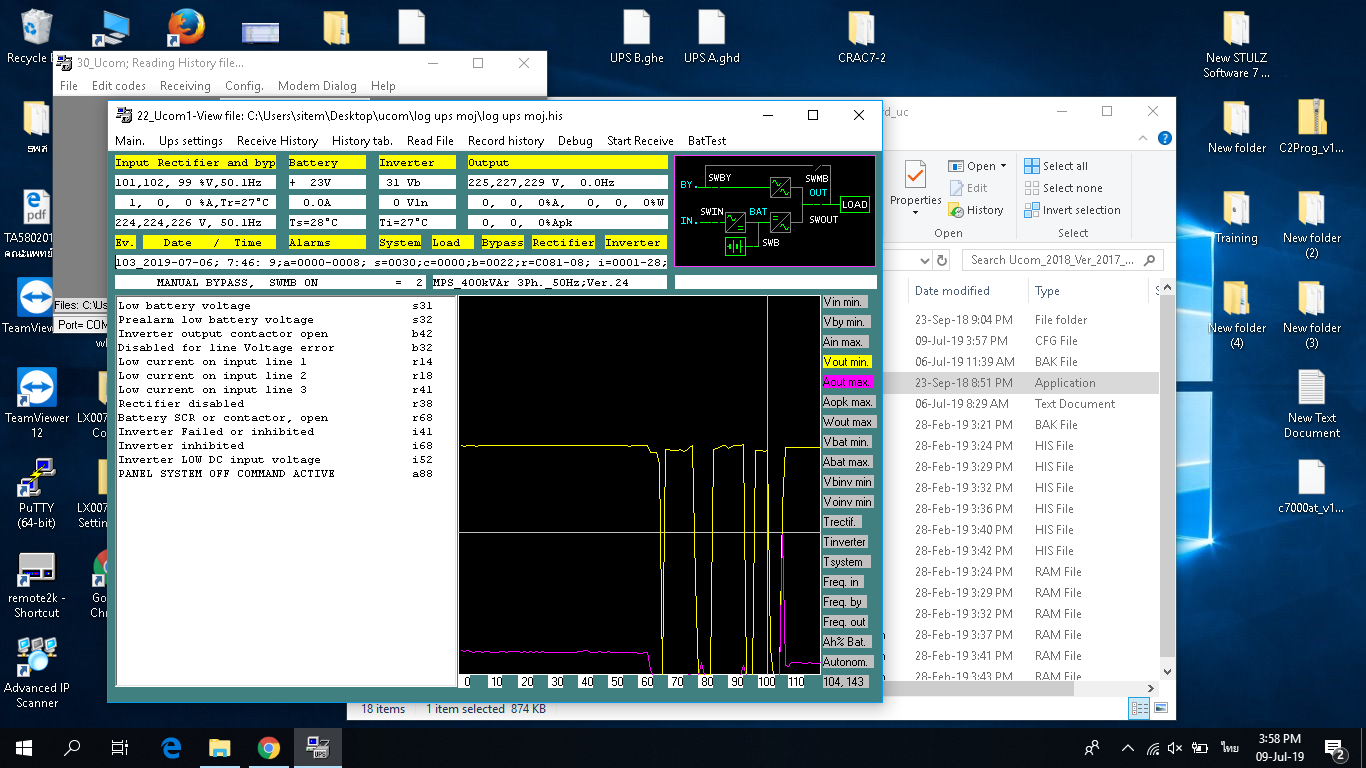
Task: Toggle the Freq. out graph trace
Action: click(x=846, y=622)
